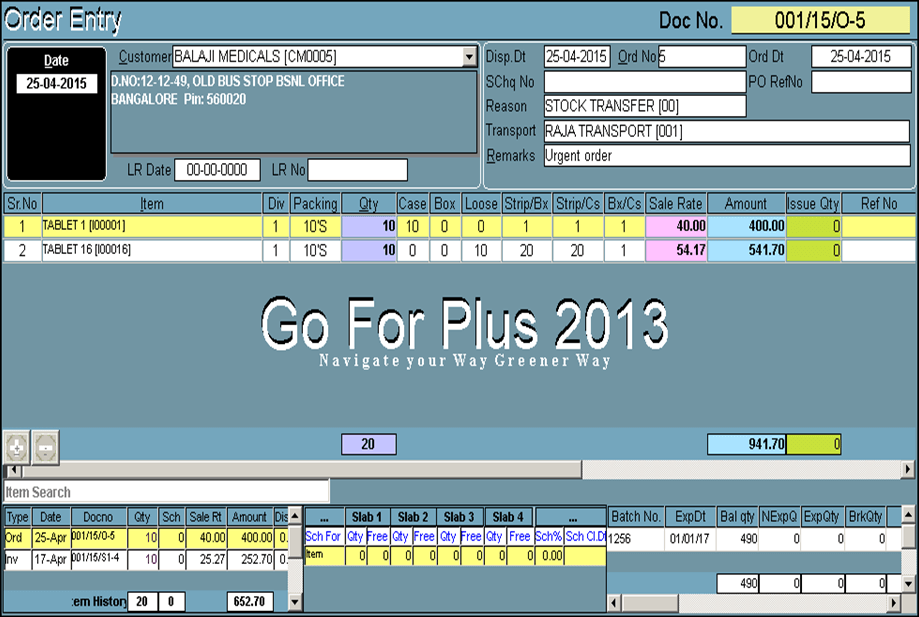Click main grid scrollbar left arrow
Image resolution: width=919 pixels, height=617 pixels.
click(x=13, y=469)
